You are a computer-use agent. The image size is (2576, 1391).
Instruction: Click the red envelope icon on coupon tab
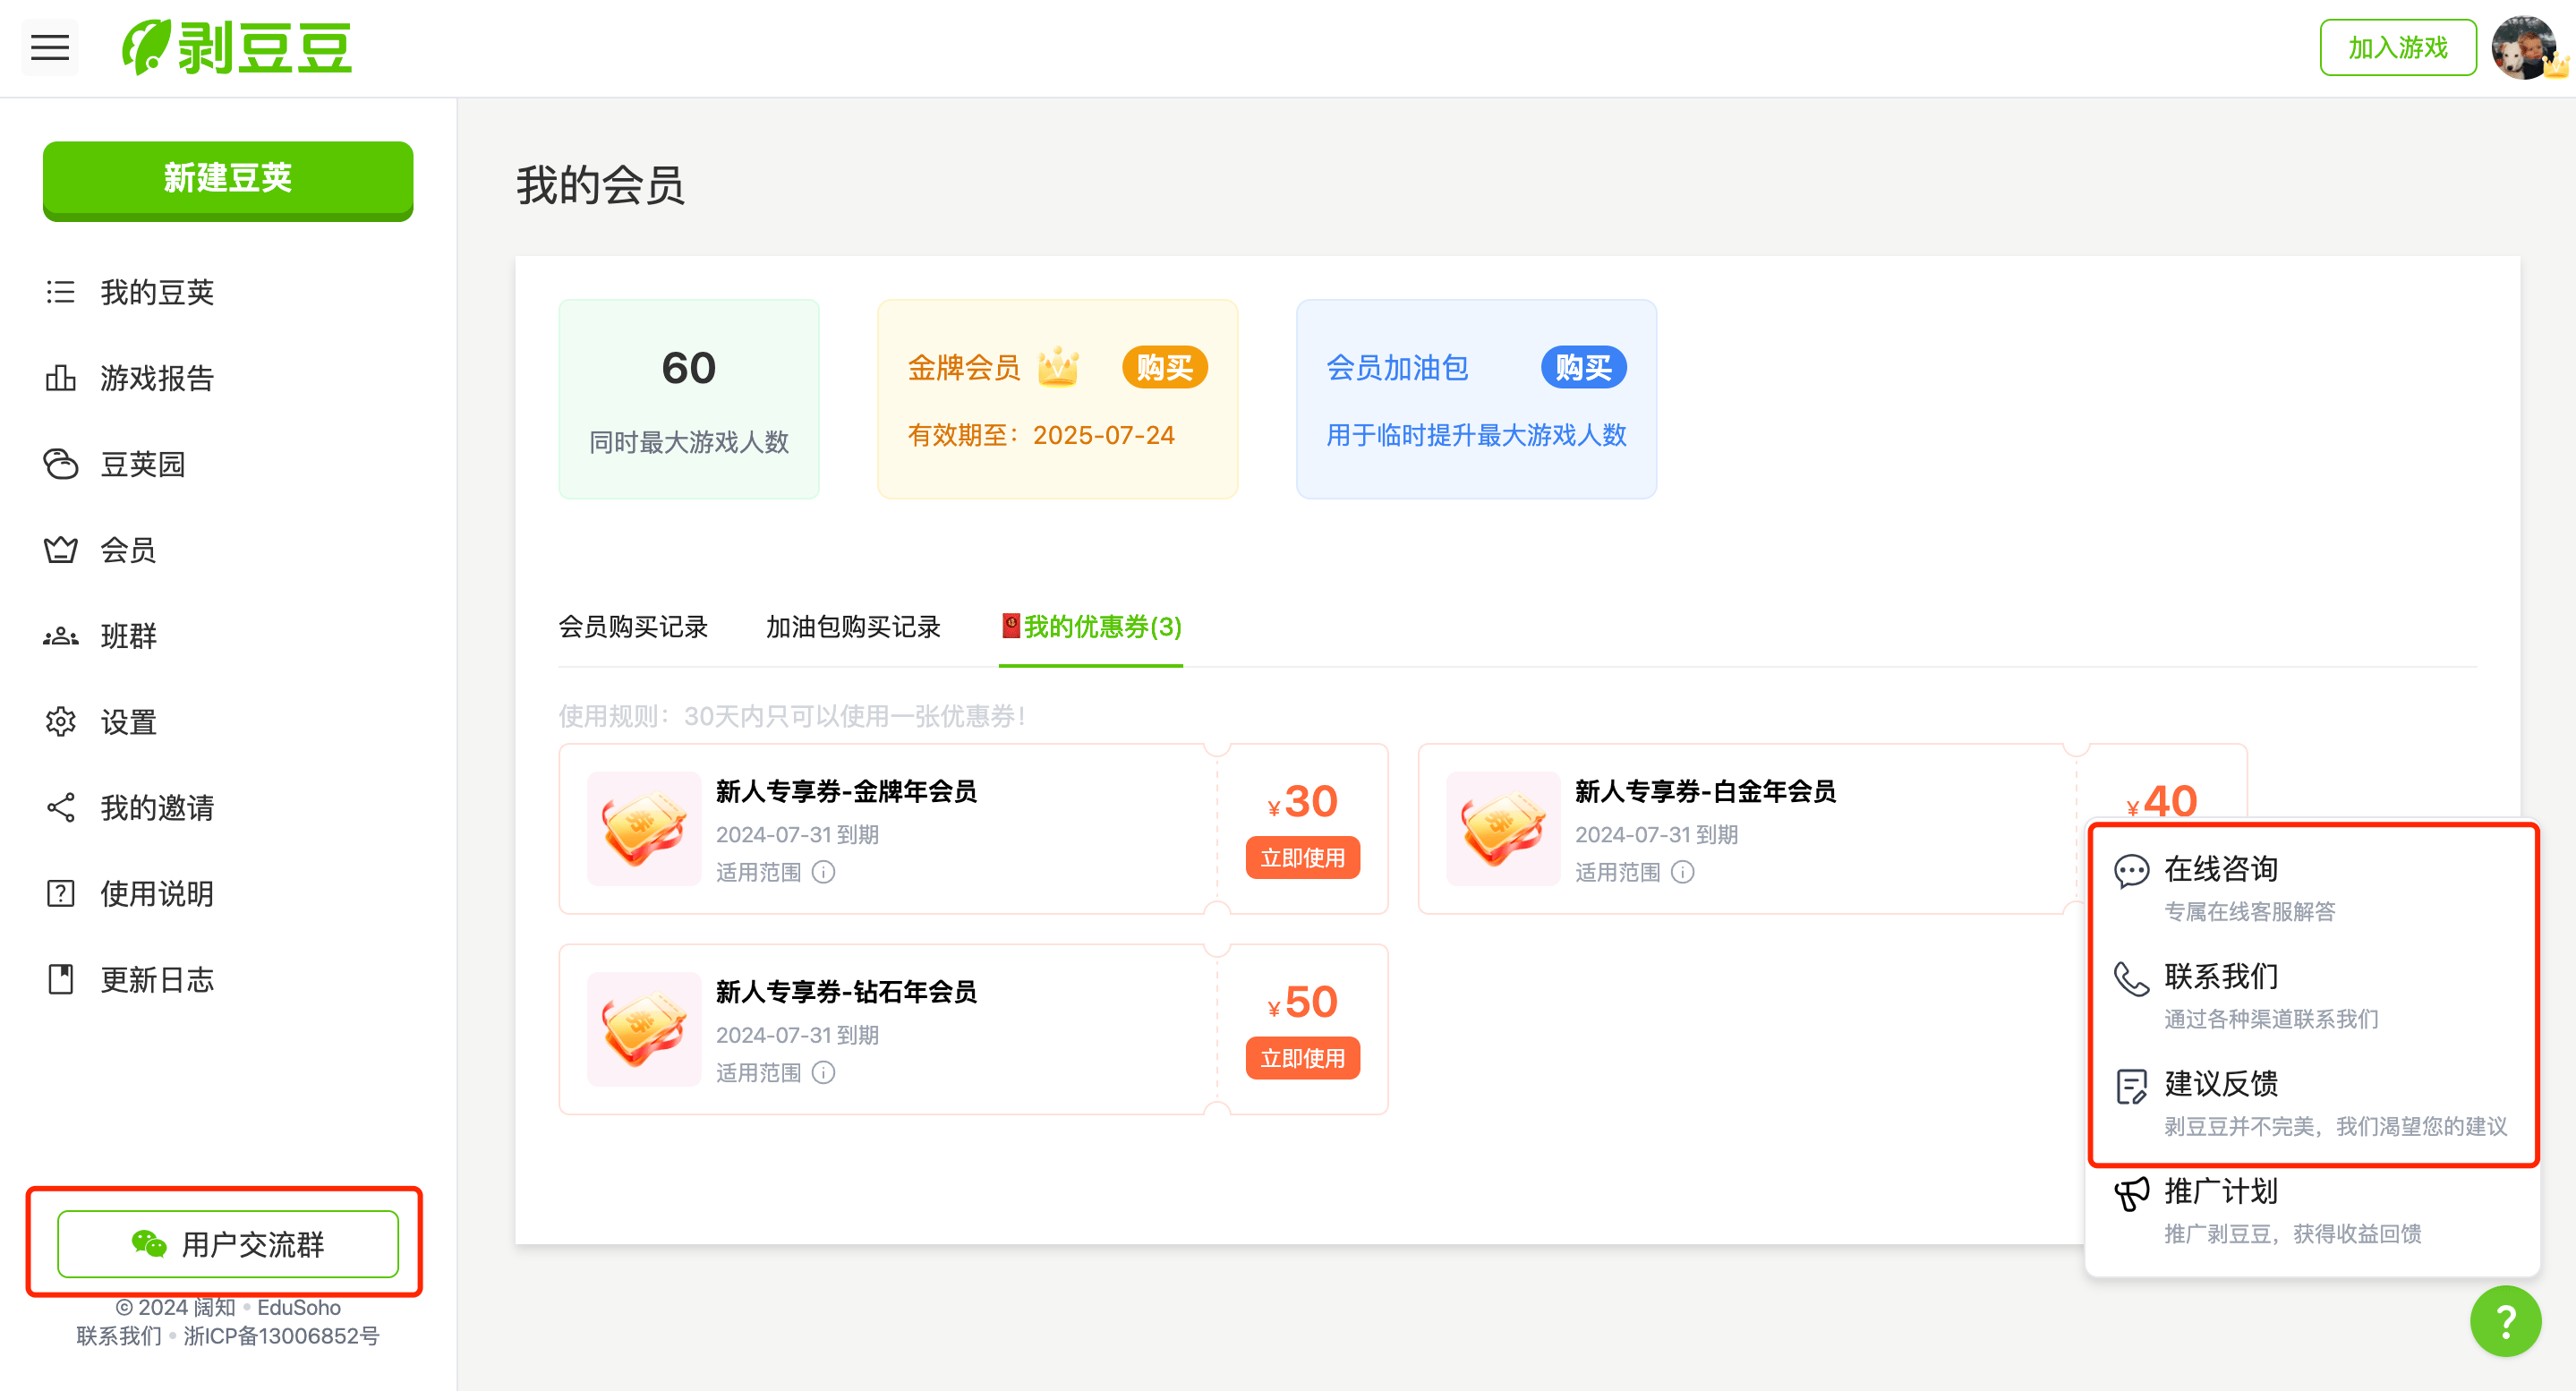pos(1011,625)
